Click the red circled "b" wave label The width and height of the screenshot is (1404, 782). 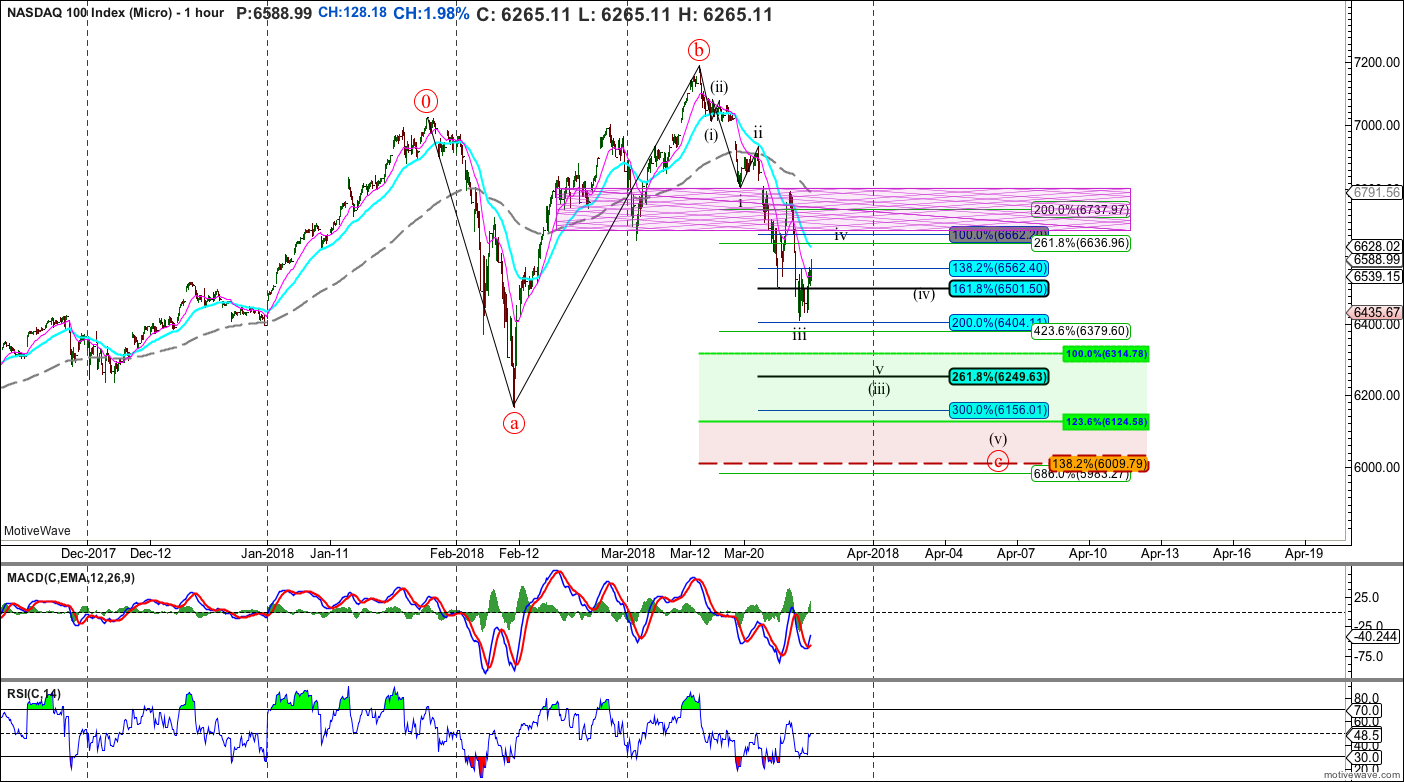[x=698, y=50]
